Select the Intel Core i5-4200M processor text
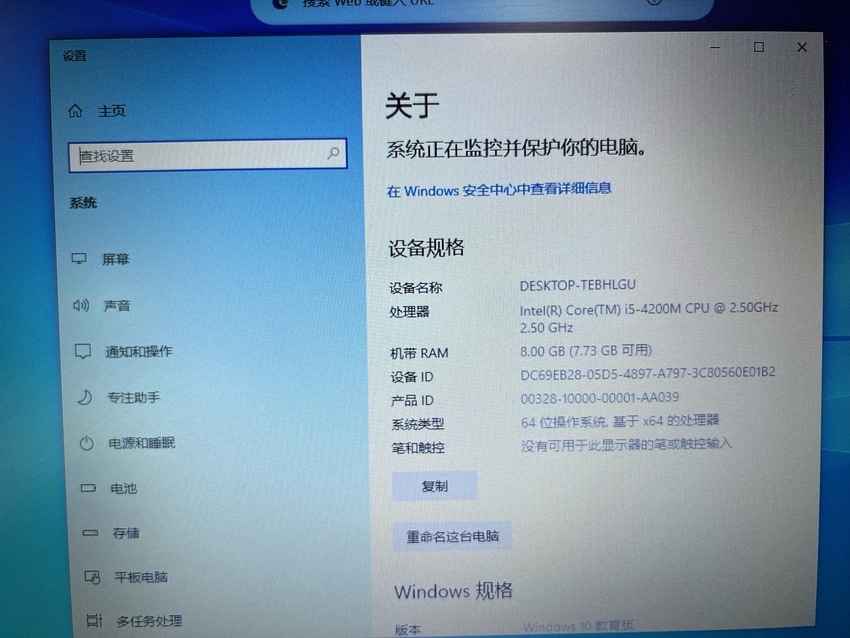This screenshot has height=638, width=850. click(649, 317)
